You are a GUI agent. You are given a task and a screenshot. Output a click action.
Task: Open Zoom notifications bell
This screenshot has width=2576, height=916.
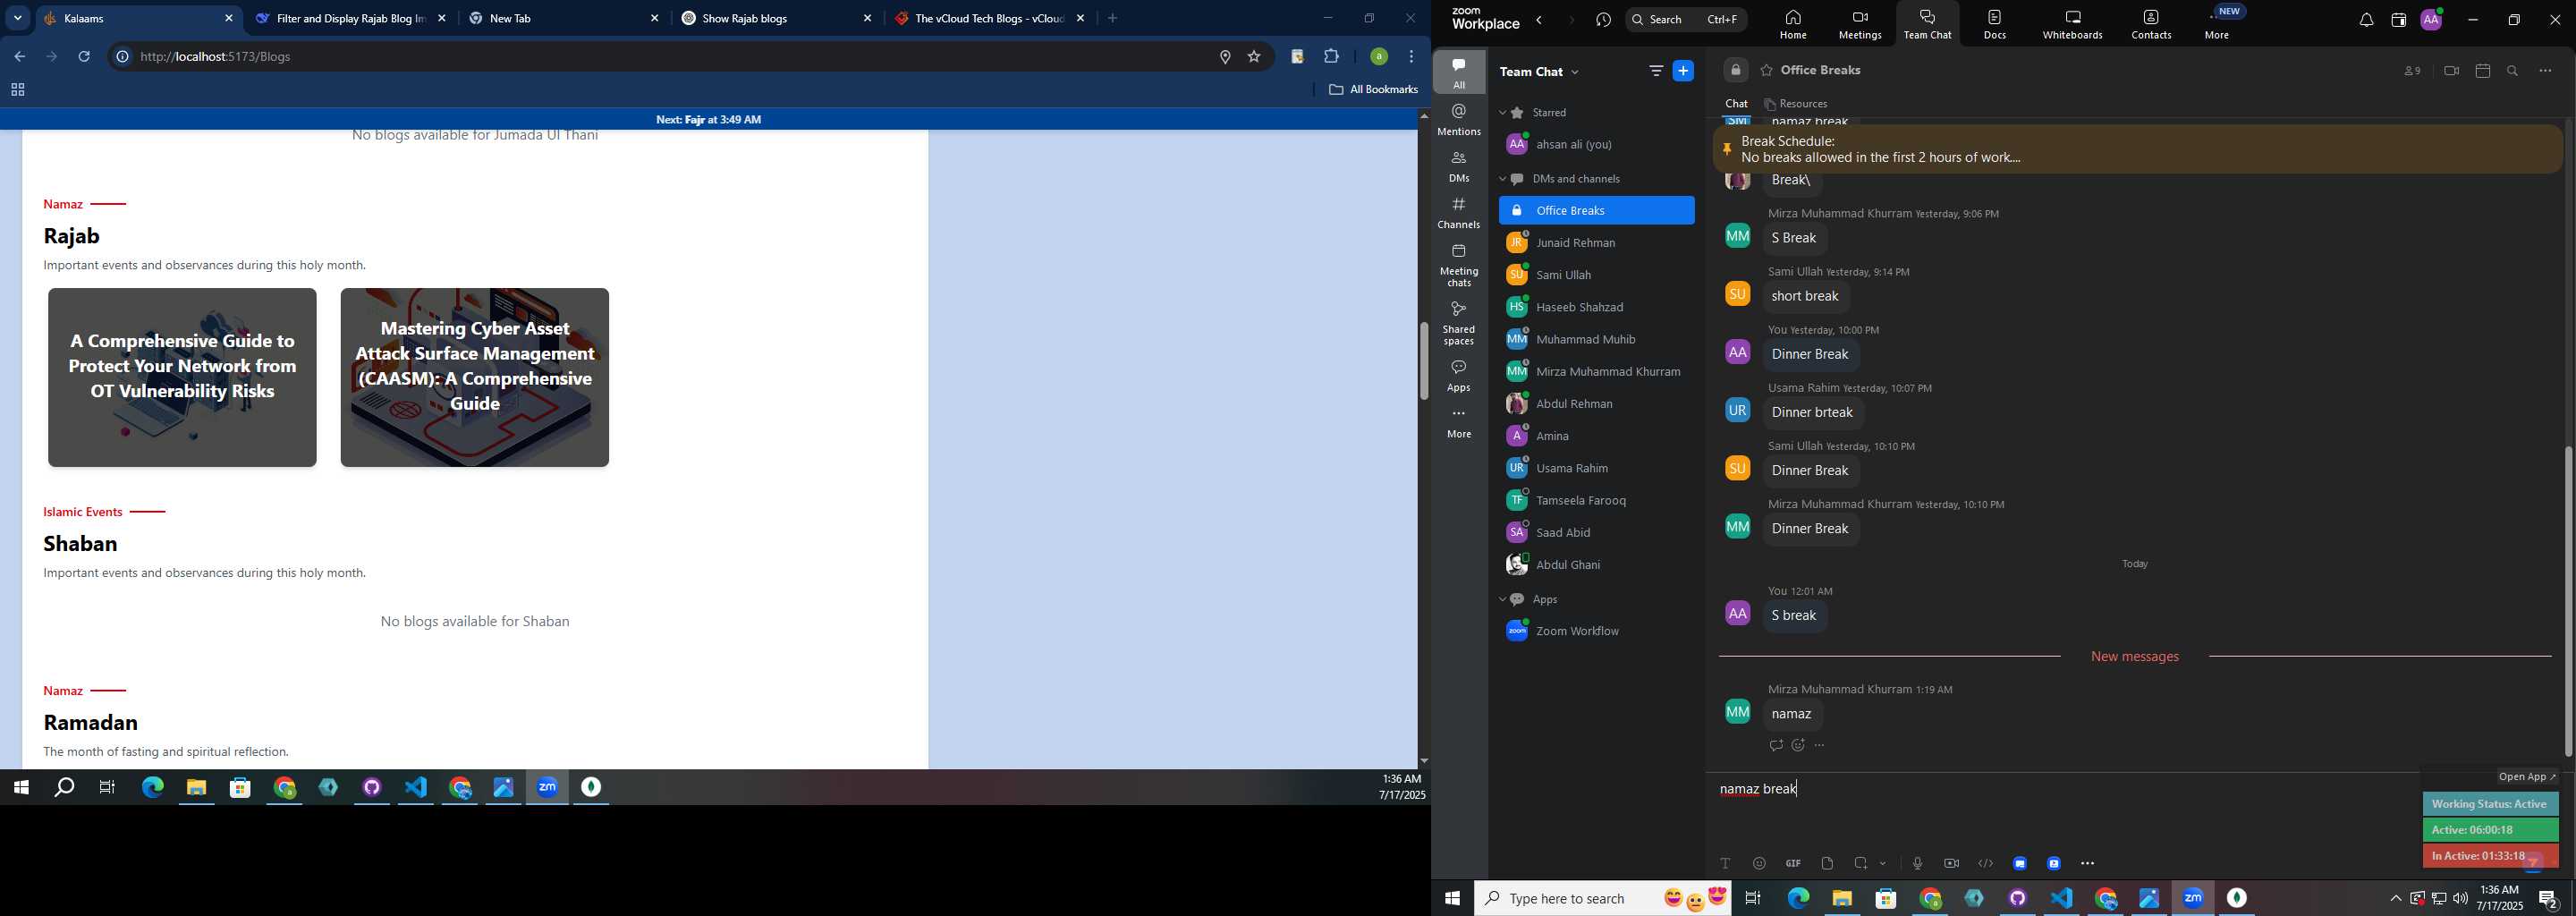tap(2366, 20)
